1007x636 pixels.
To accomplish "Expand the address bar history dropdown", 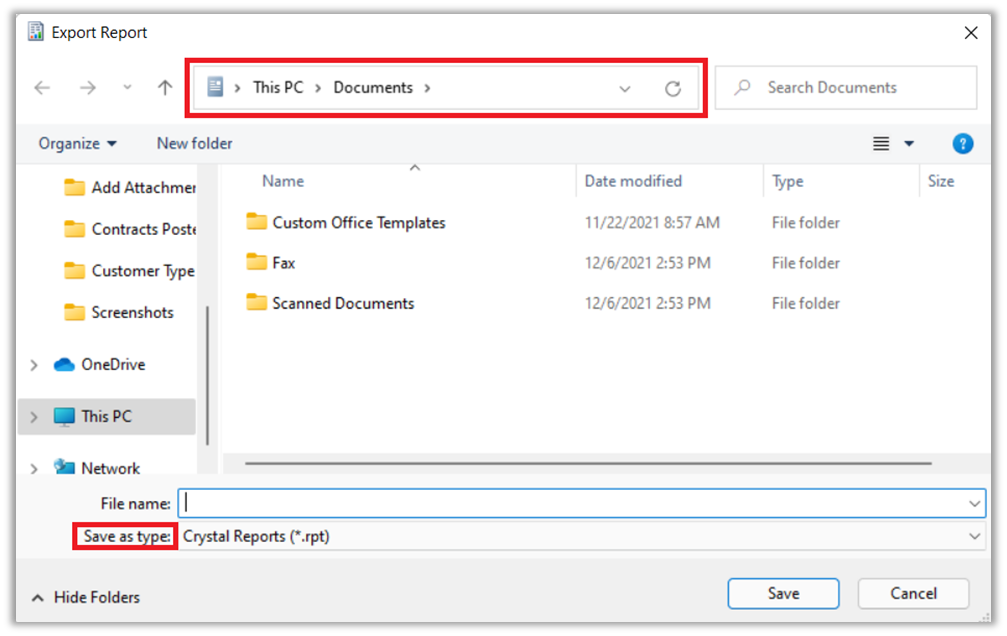I will [x=625, y=88].
